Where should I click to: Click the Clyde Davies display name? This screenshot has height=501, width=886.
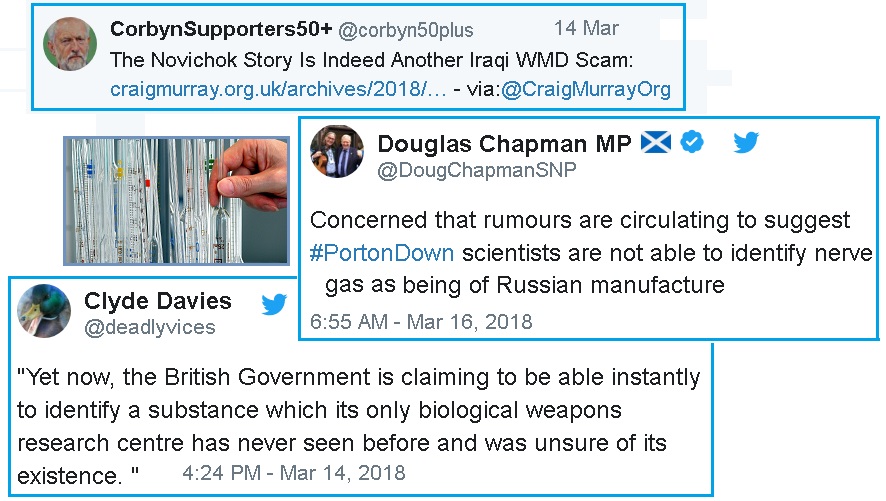pyautogui.click(x=158, y=301)
